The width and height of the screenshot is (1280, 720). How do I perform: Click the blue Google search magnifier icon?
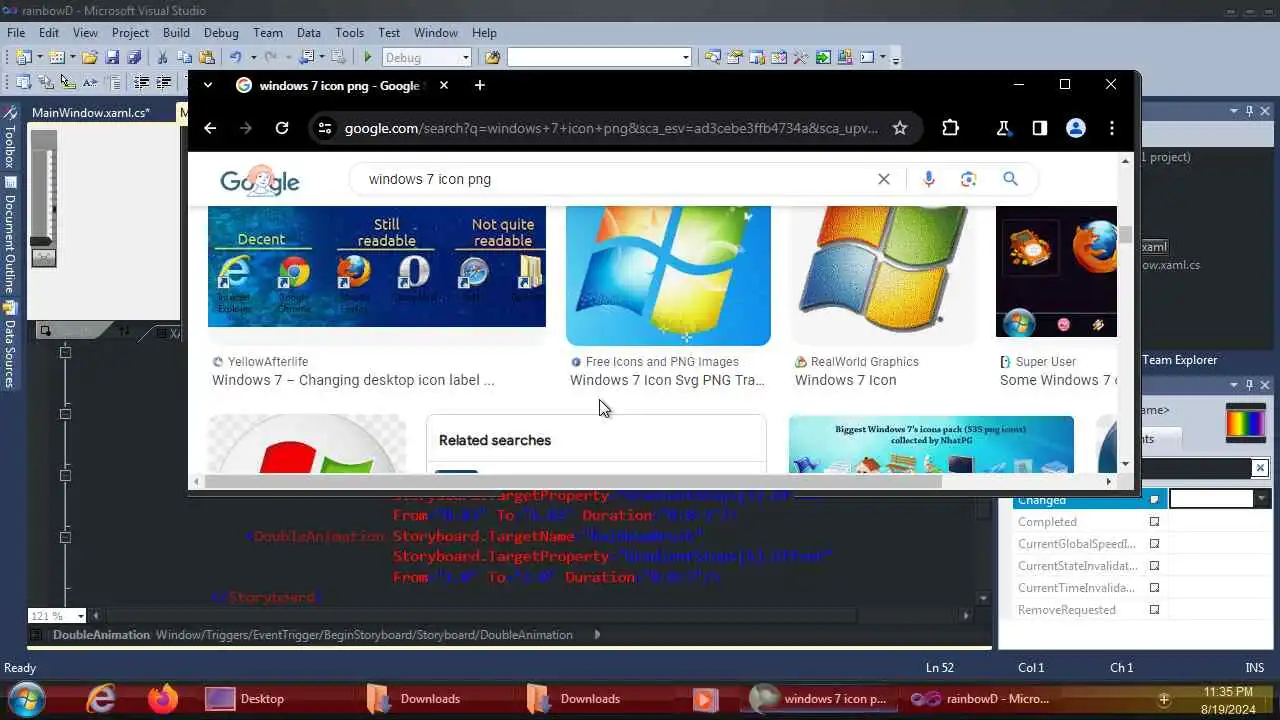tap(1010, 179)
